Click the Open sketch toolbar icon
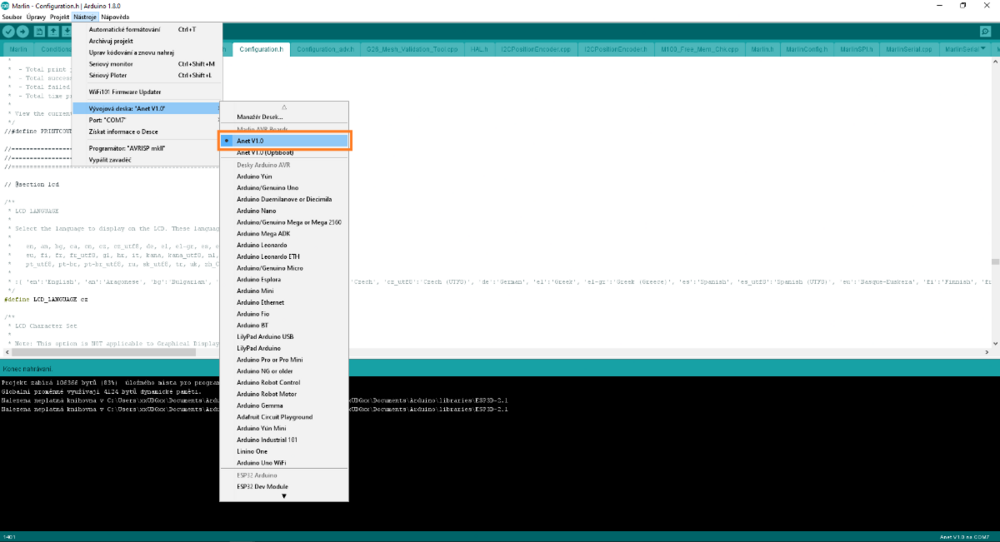This screenshot has height=542, width=1000. coord(53,31)
